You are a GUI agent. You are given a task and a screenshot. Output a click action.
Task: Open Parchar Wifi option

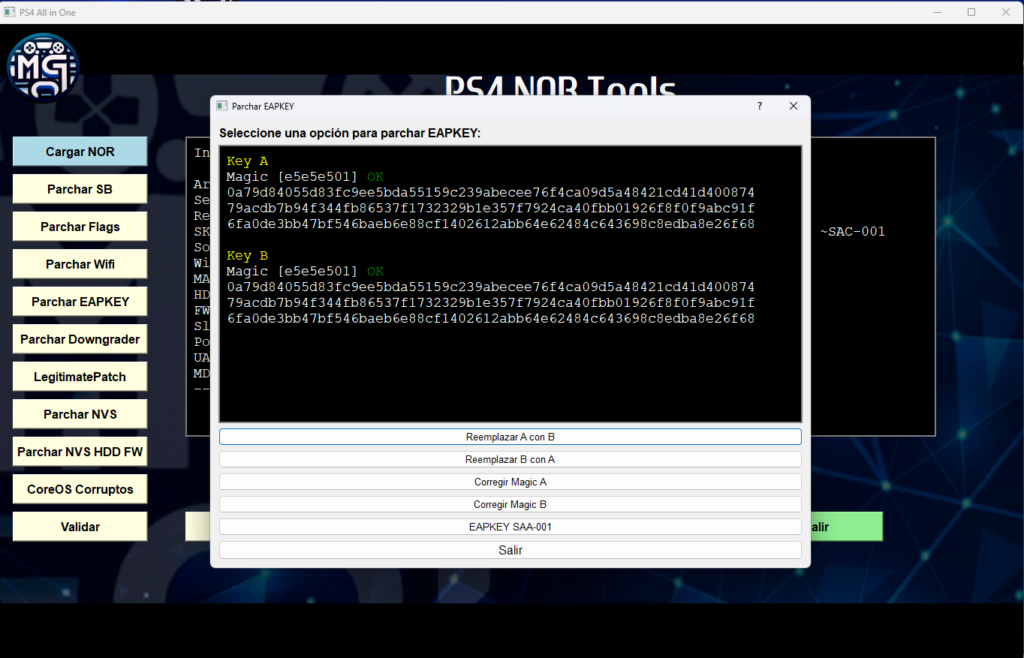(80, 264)
